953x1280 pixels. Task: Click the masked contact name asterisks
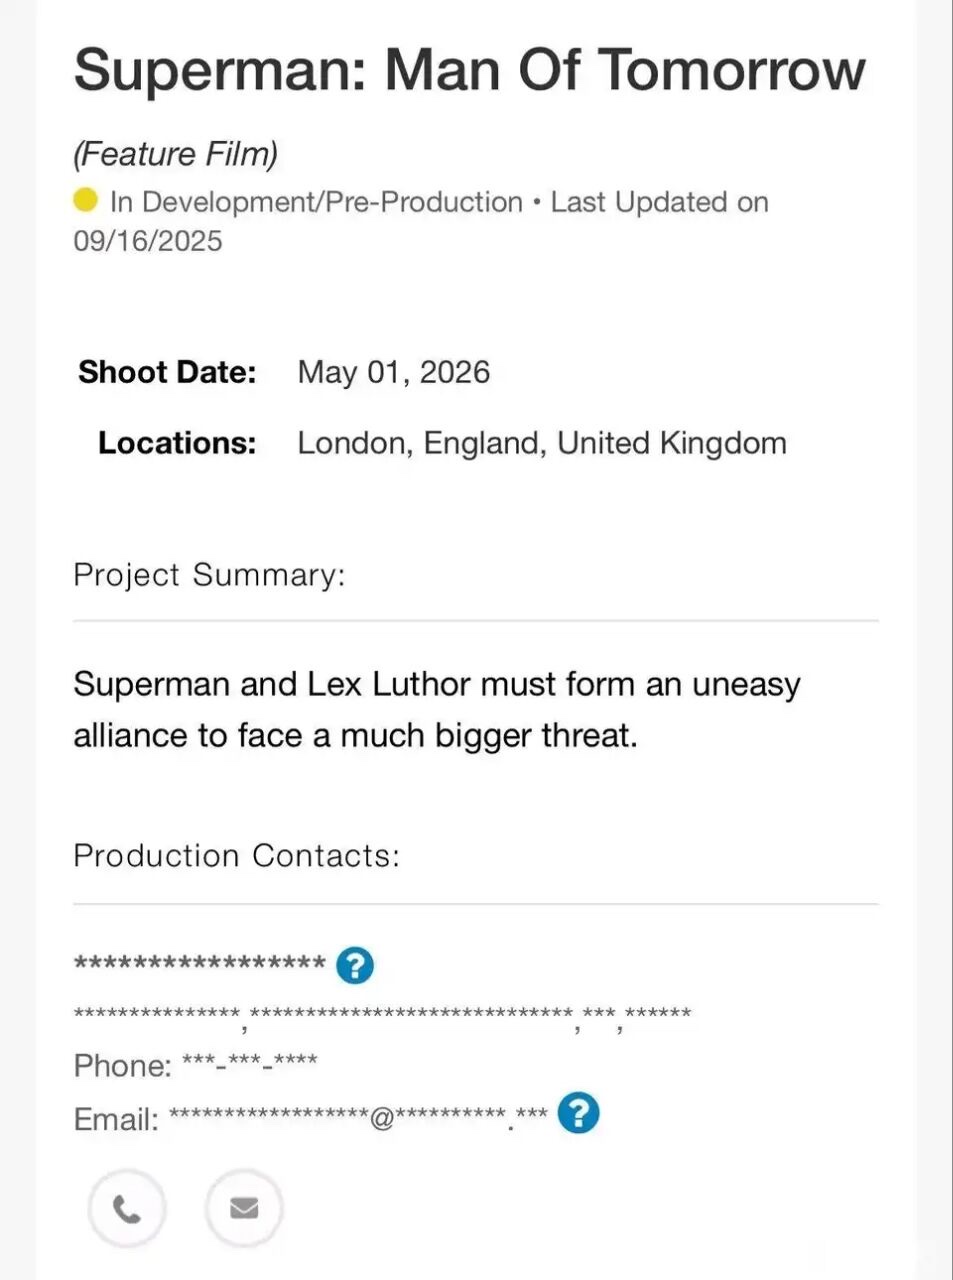point(200,964)
